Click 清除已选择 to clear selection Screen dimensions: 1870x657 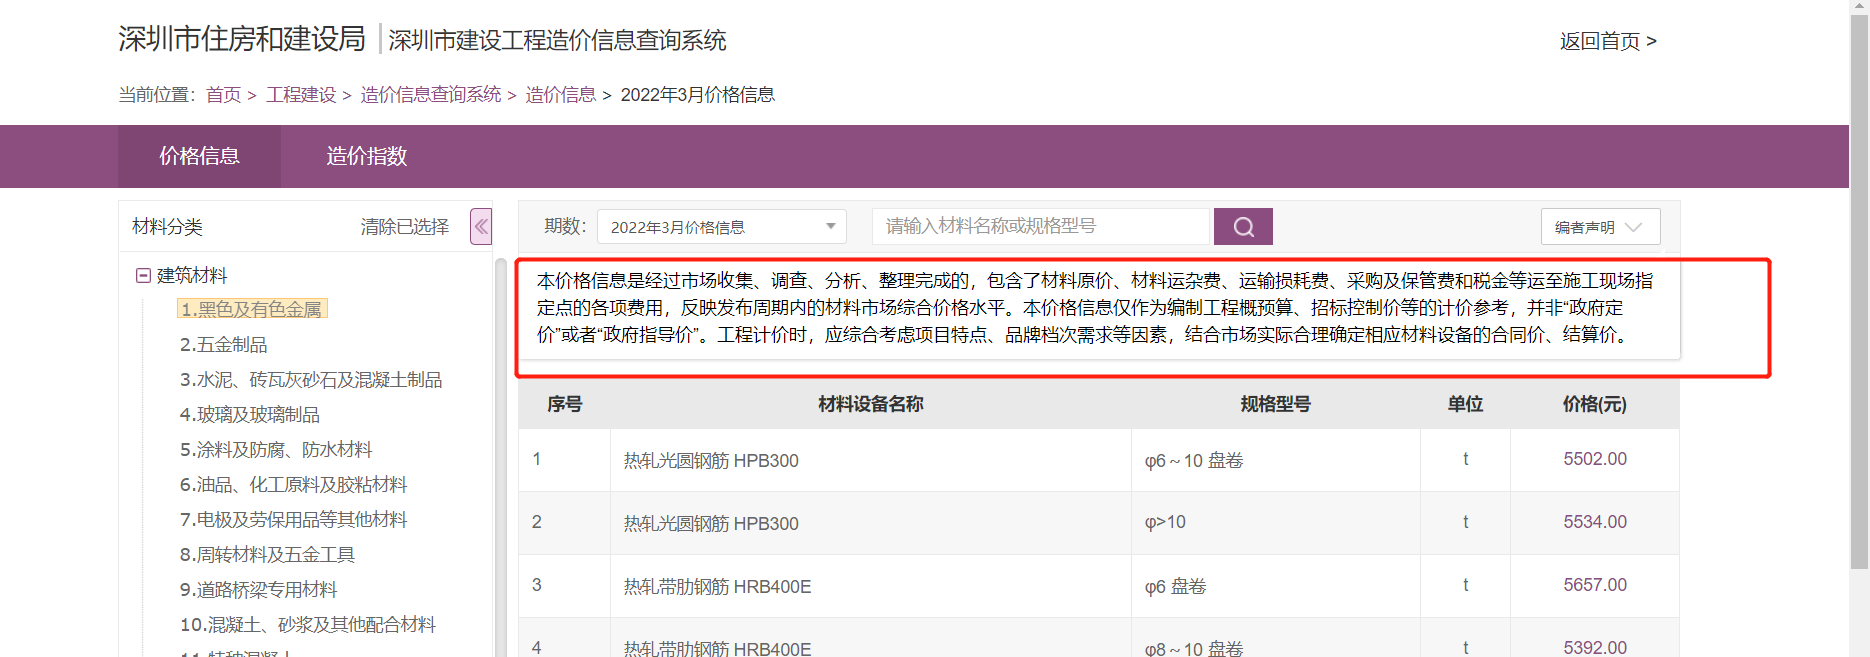405,227
